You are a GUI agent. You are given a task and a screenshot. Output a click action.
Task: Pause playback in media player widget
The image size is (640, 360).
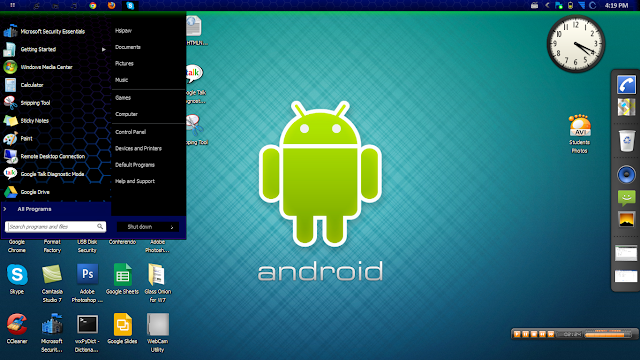click(x=525, y=334)
